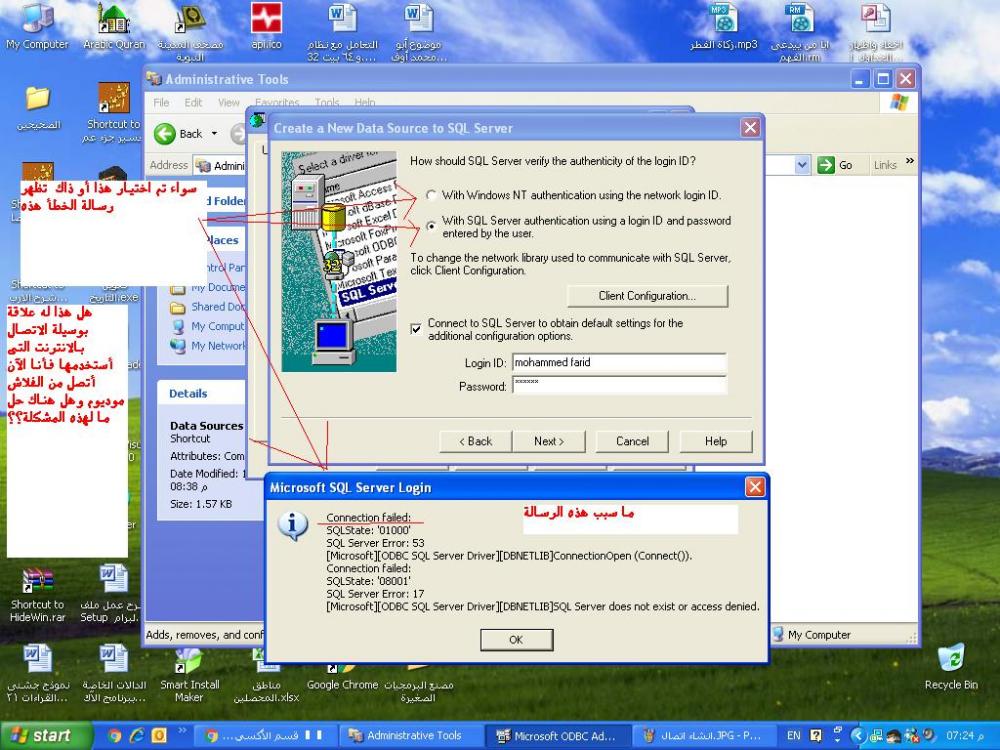Open Smart Install Maker shortcut
The width and height of the screenshot is (1000, 750).
coord(189,676)
